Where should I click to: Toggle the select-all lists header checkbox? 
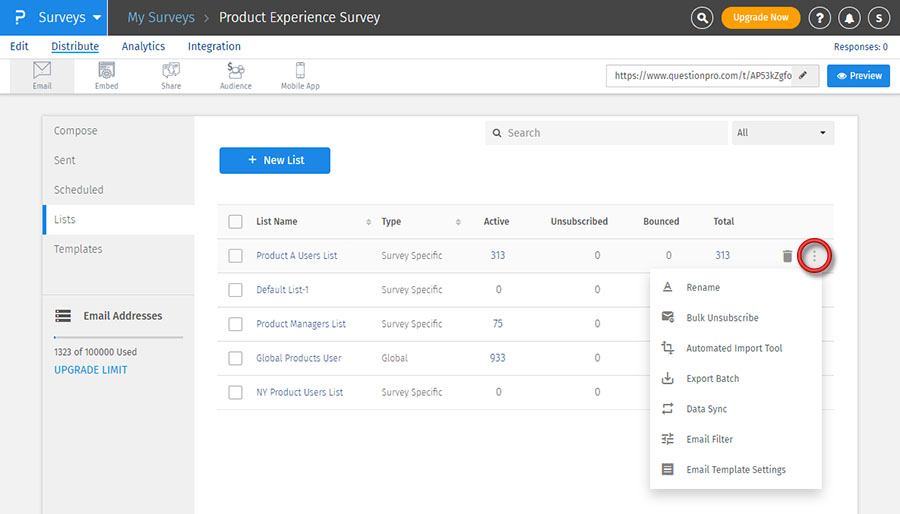(x=235, y=222)
